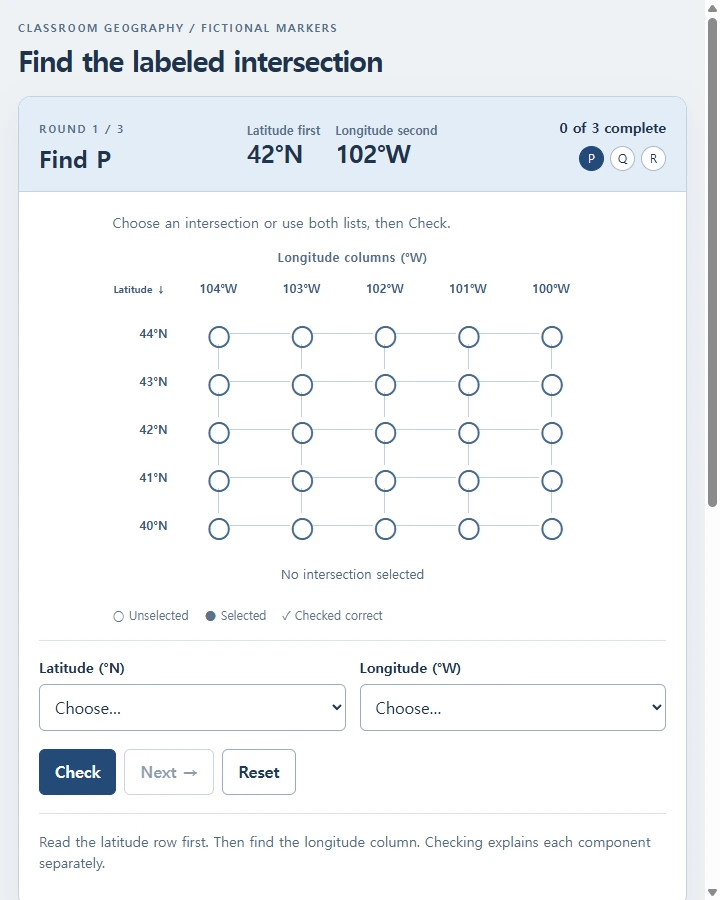Select intersection at 42°N, 100°W
The height and width of the screenshot is (900, 720).
[x=552, y=433]
